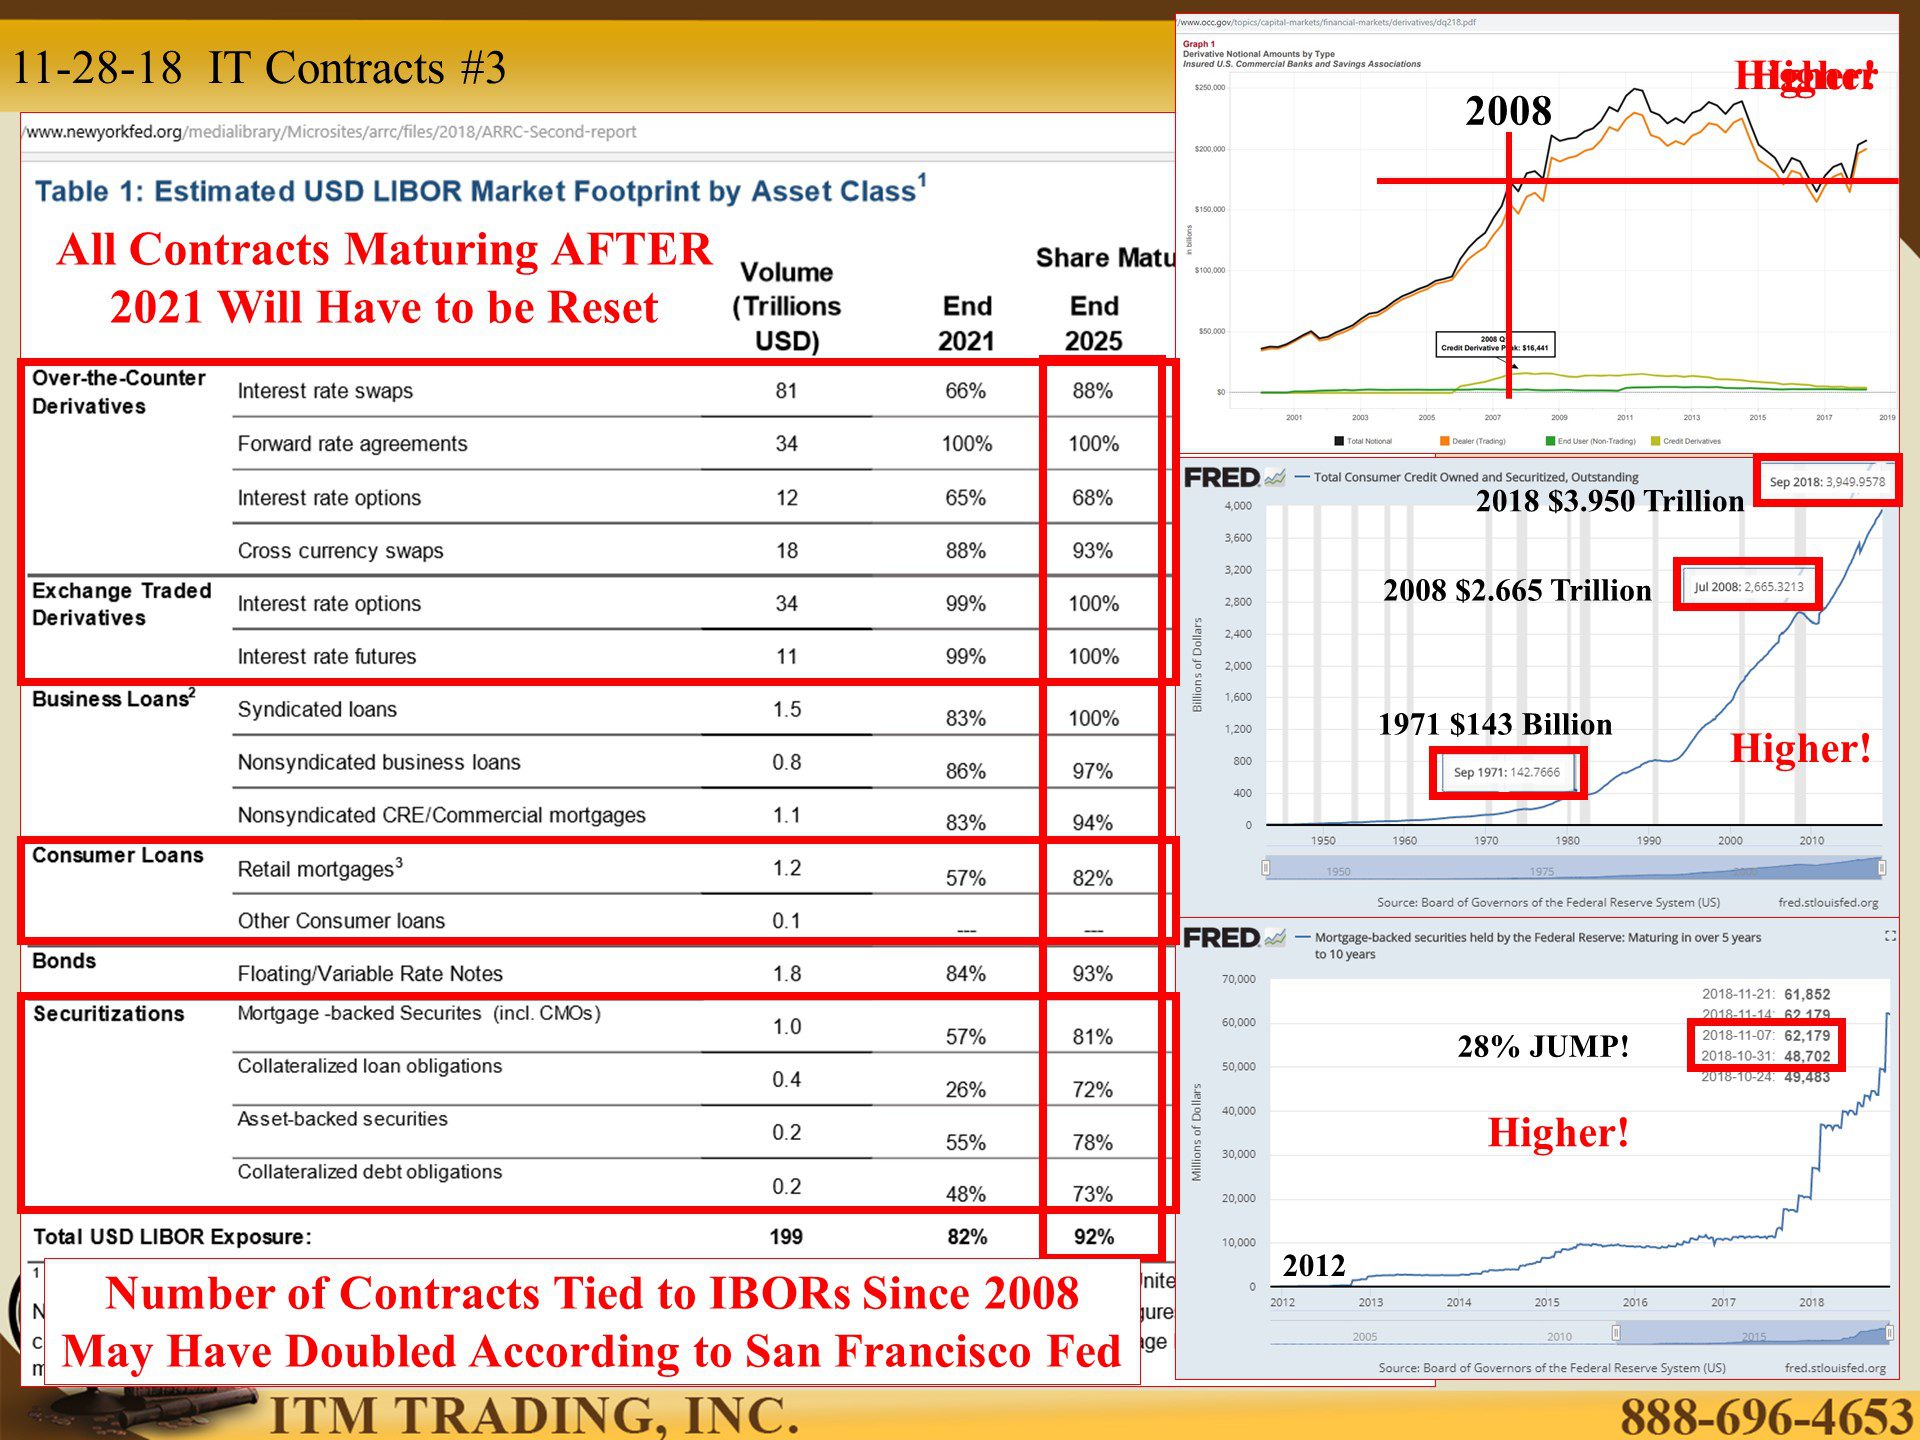
Task: Select the Business Loans category heading
Action: [114, 698]
